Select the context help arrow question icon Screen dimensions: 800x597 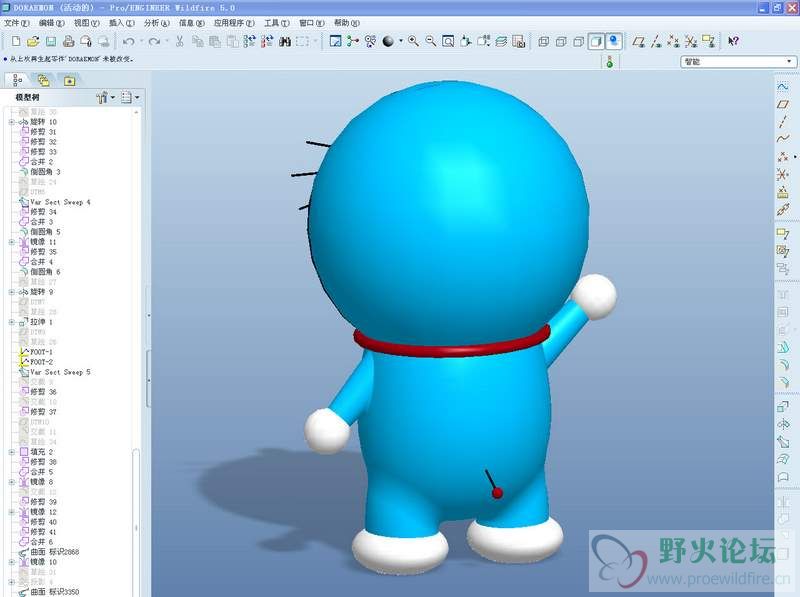[x=733, y=41]
